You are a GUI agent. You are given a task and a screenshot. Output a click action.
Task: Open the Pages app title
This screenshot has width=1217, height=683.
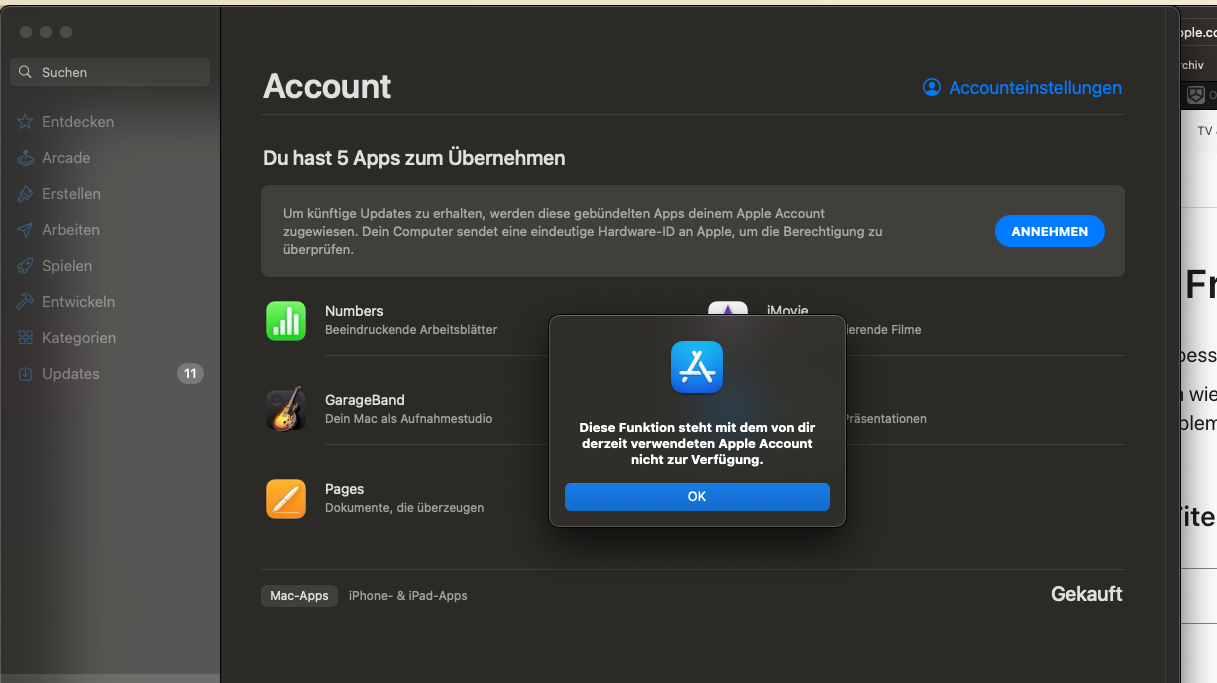[344, 489]
